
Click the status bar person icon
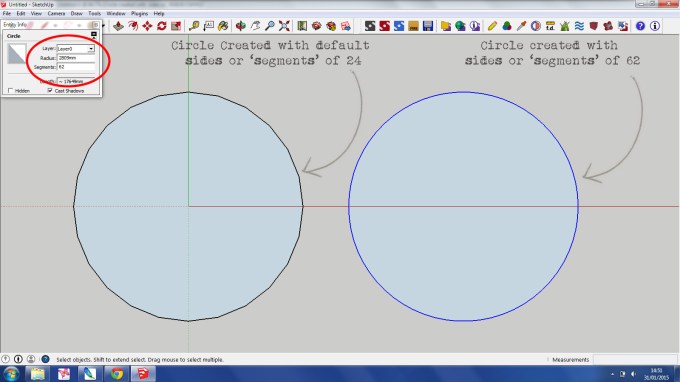[31, 359]
